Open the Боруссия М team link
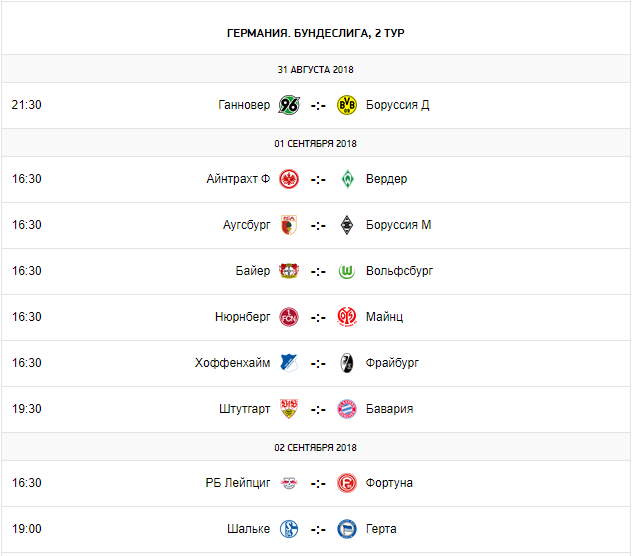Screen dimensions: 634x556 click(x=398, y=225)
